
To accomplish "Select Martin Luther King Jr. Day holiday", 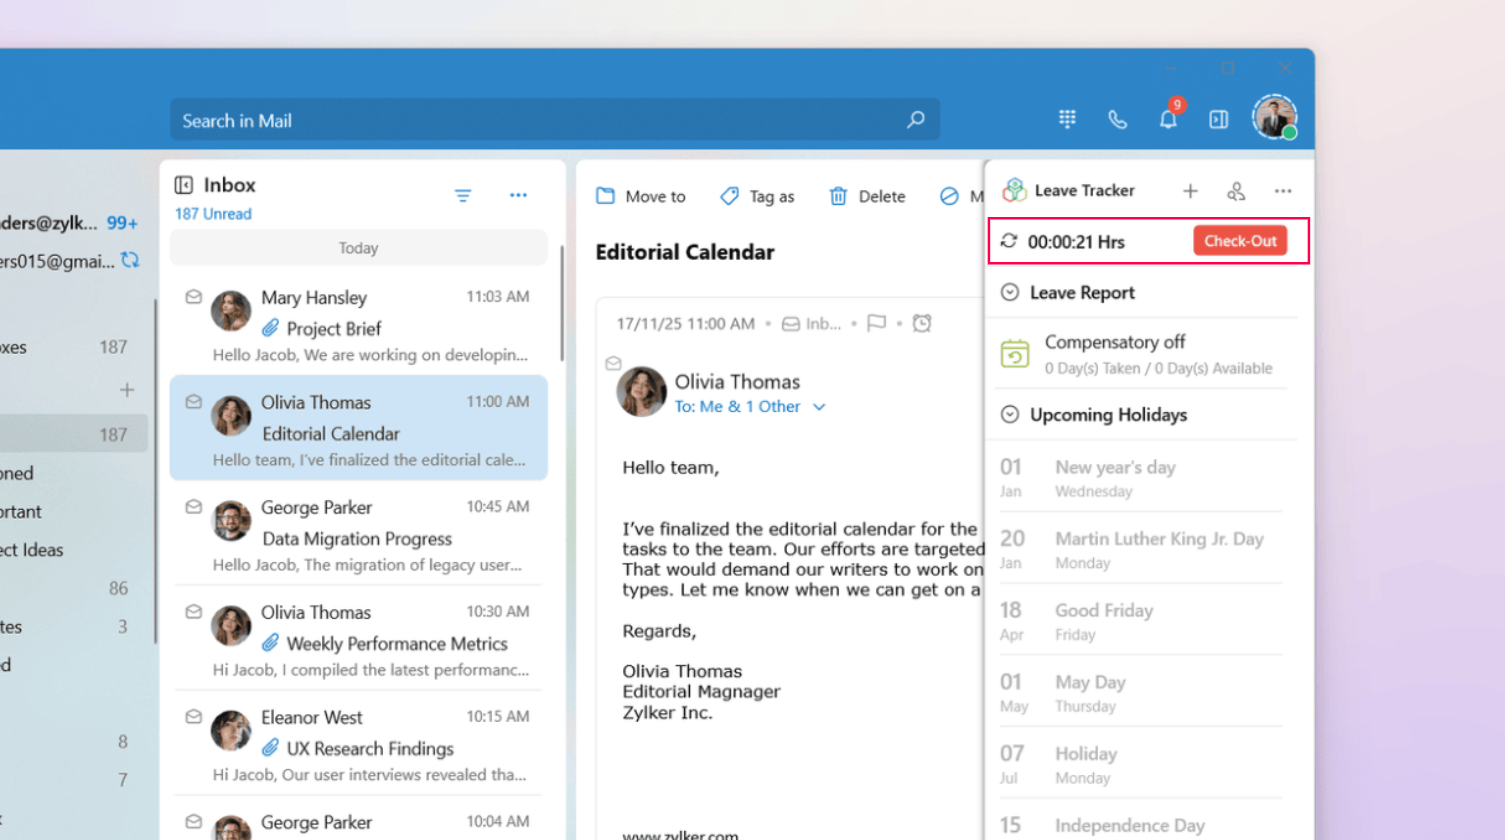I will (1142, 549).
